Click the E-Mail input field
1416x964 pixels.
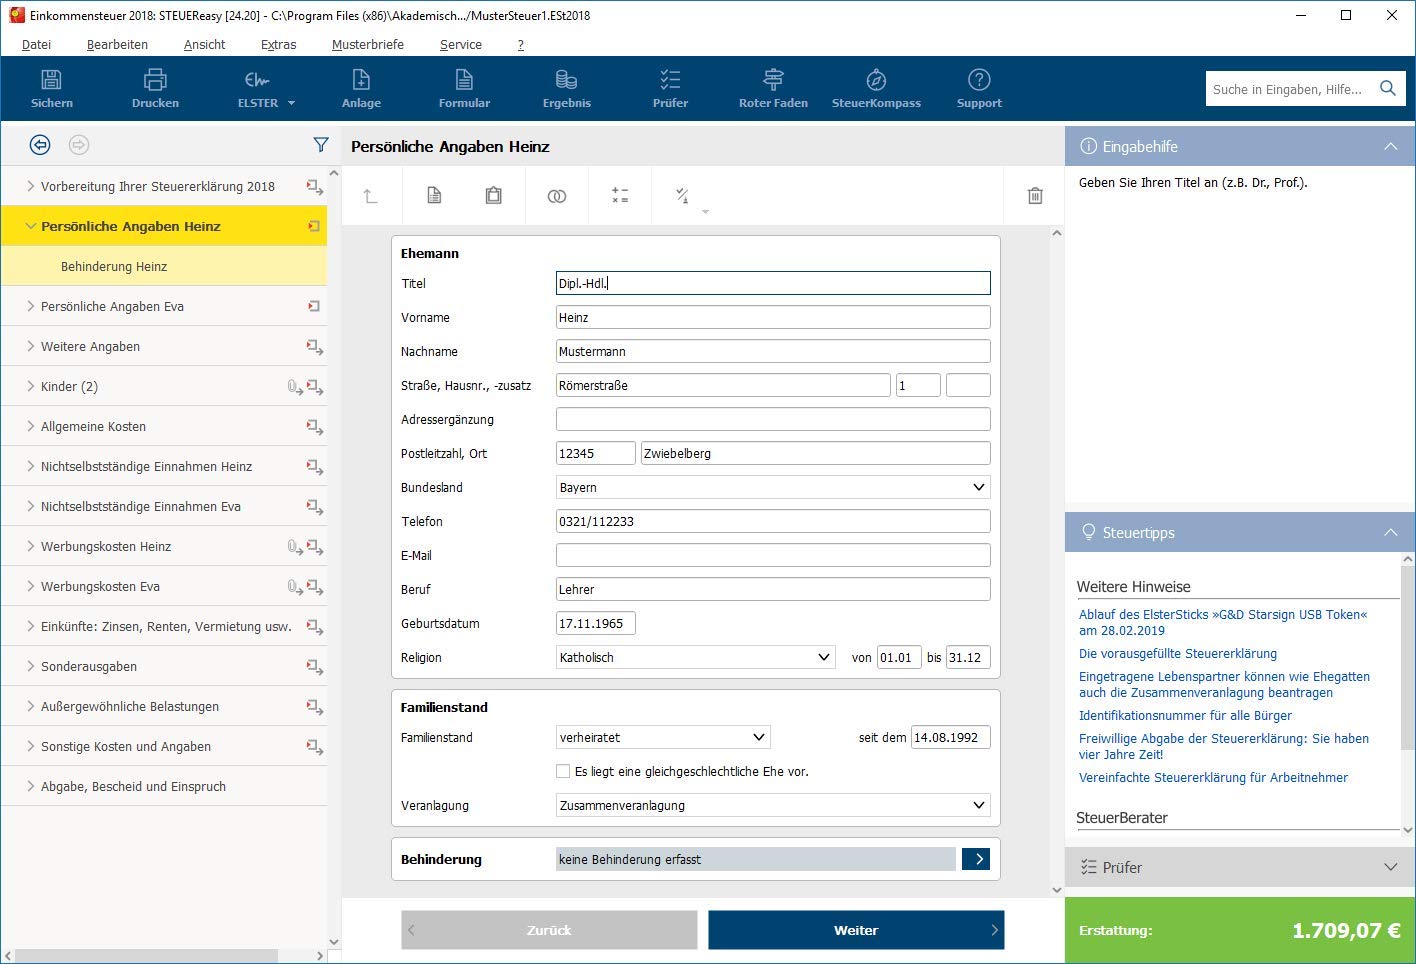[773, 555]
